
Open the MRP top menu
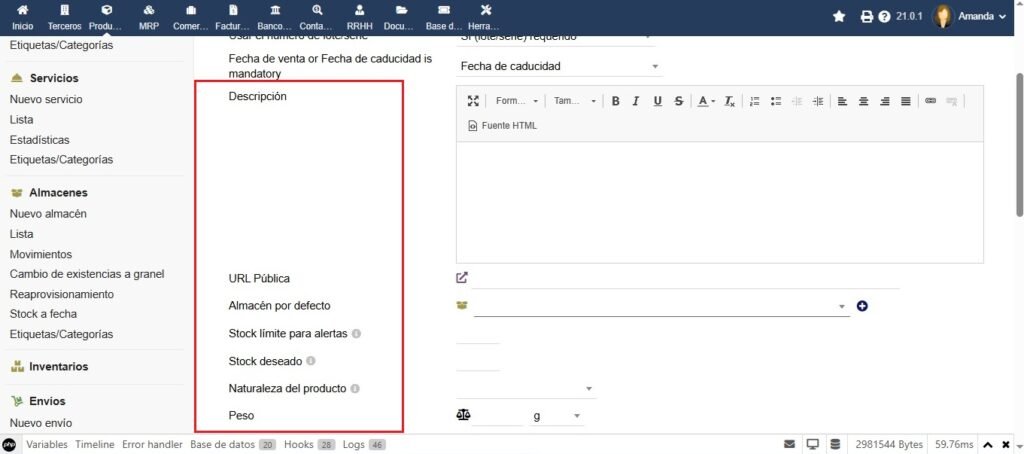point(148,18)
